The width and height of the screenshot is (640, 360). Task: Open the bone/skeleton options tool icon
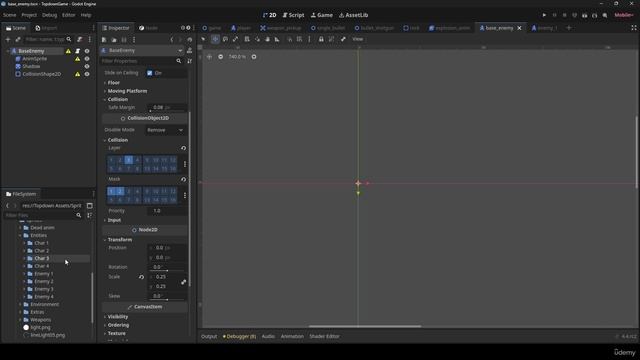pyautogui.click(x=343, y=39)
